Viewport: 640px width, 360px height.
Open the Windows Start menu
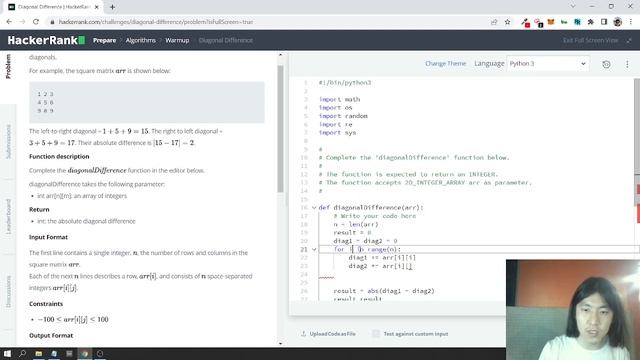tap(7, 353)
